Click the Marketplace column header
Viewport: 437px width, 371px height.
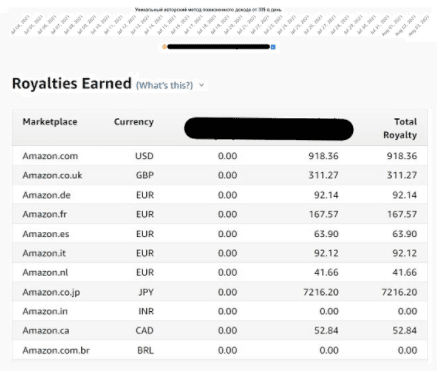pyautogui.click(x=50, y=122)
